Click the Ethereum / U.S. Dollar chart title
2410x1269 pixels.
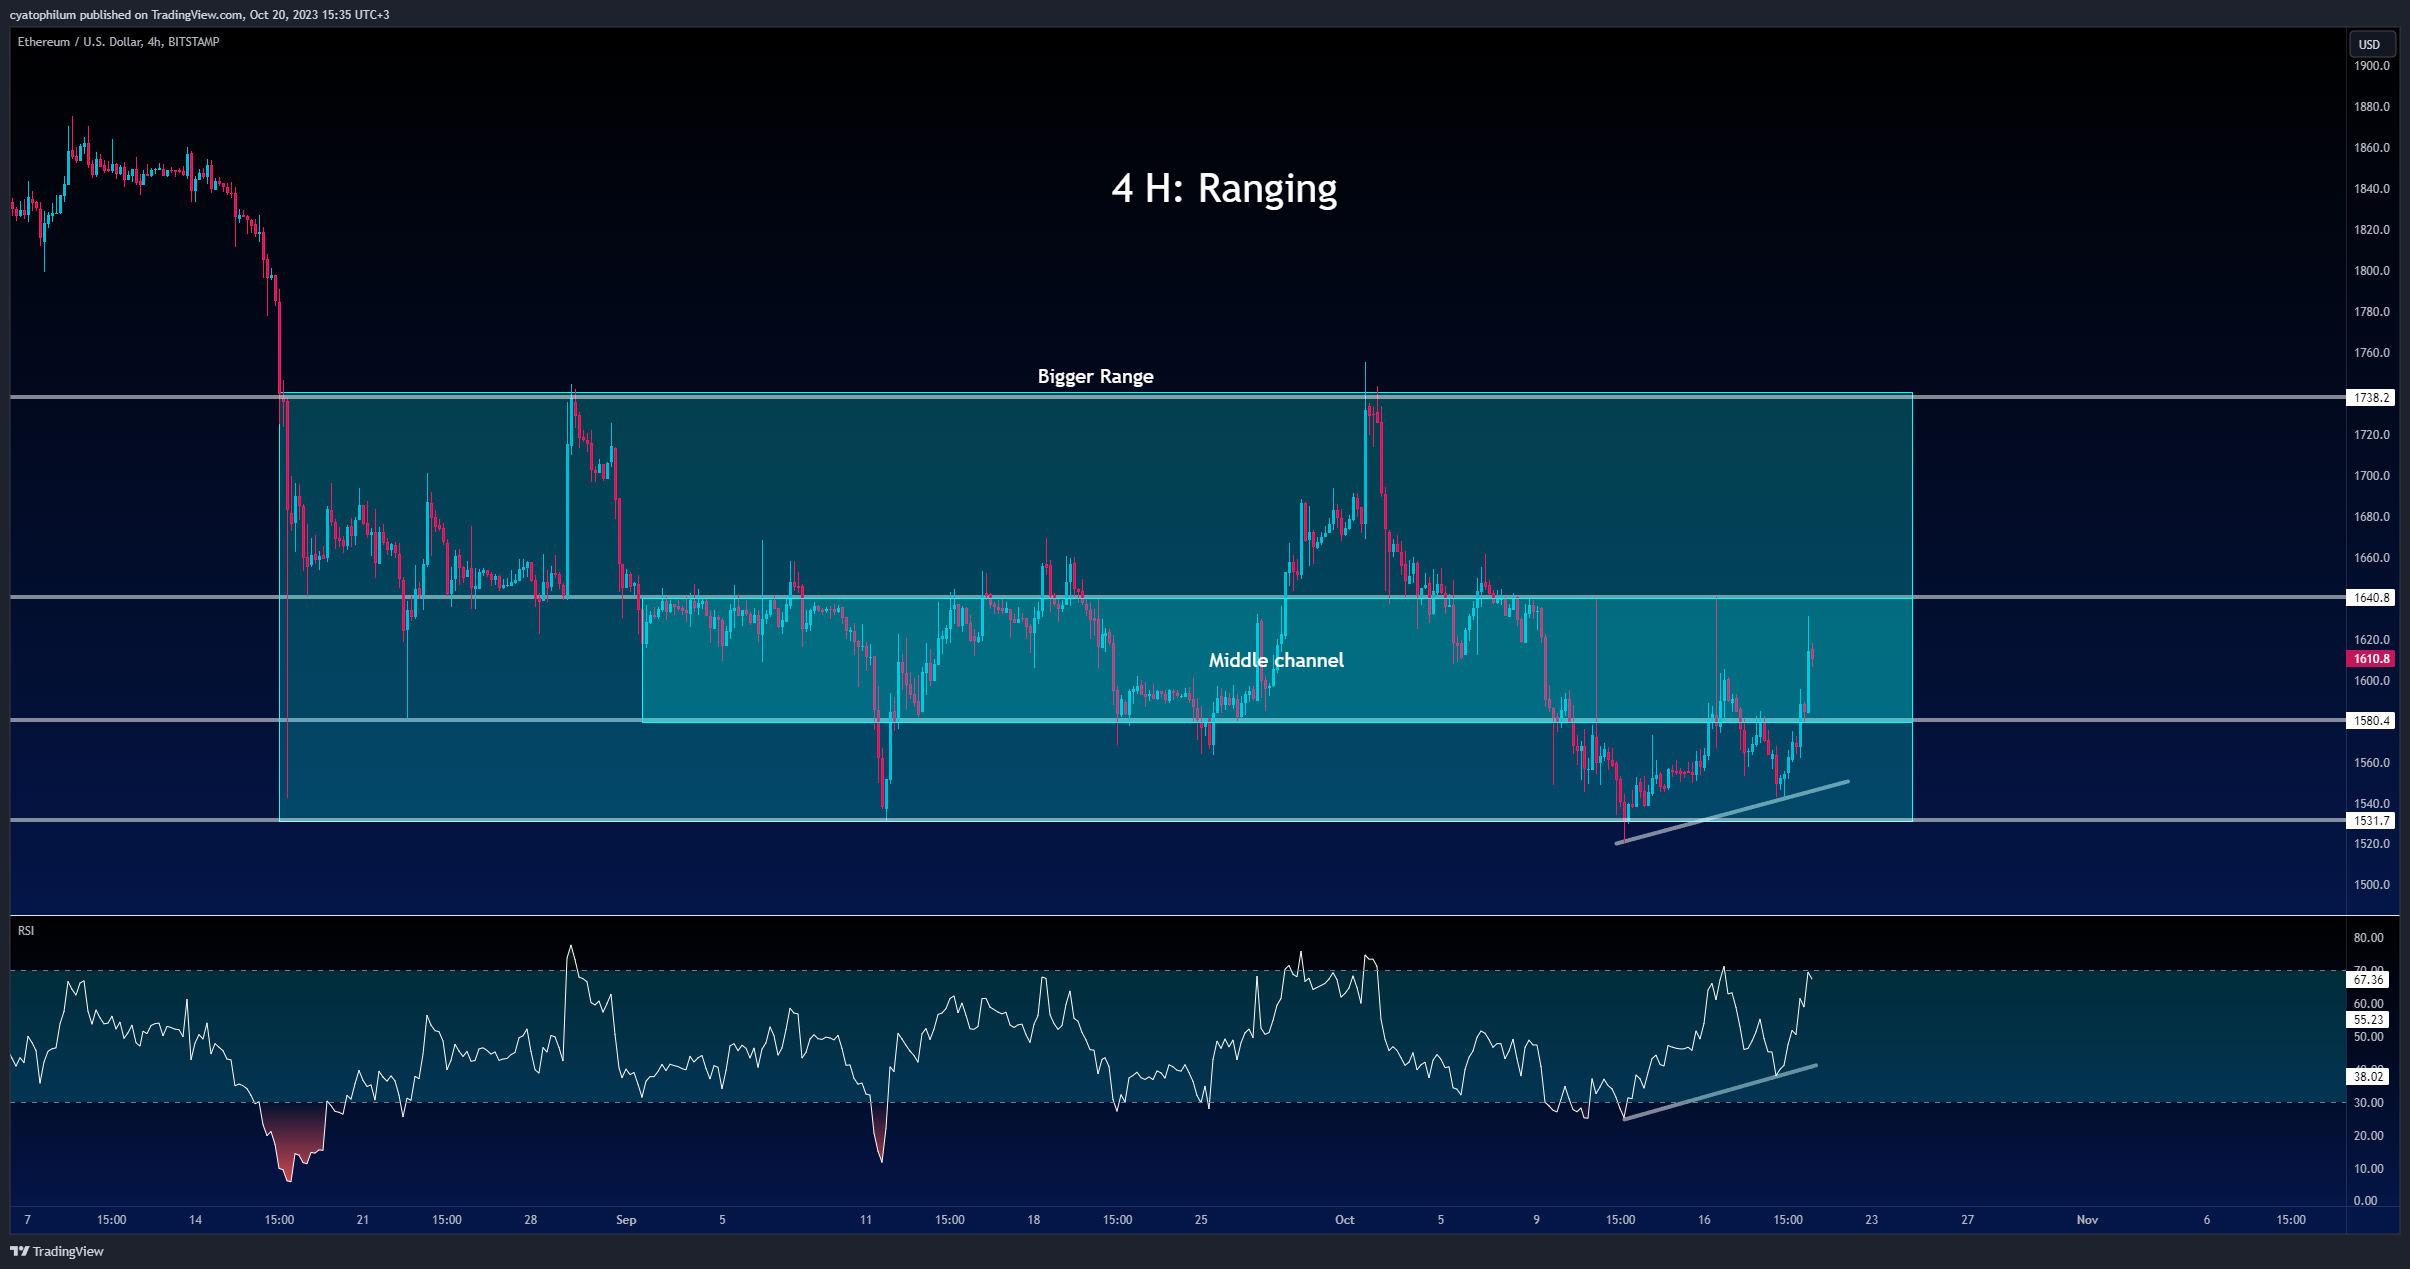click(x=118, y=42)
